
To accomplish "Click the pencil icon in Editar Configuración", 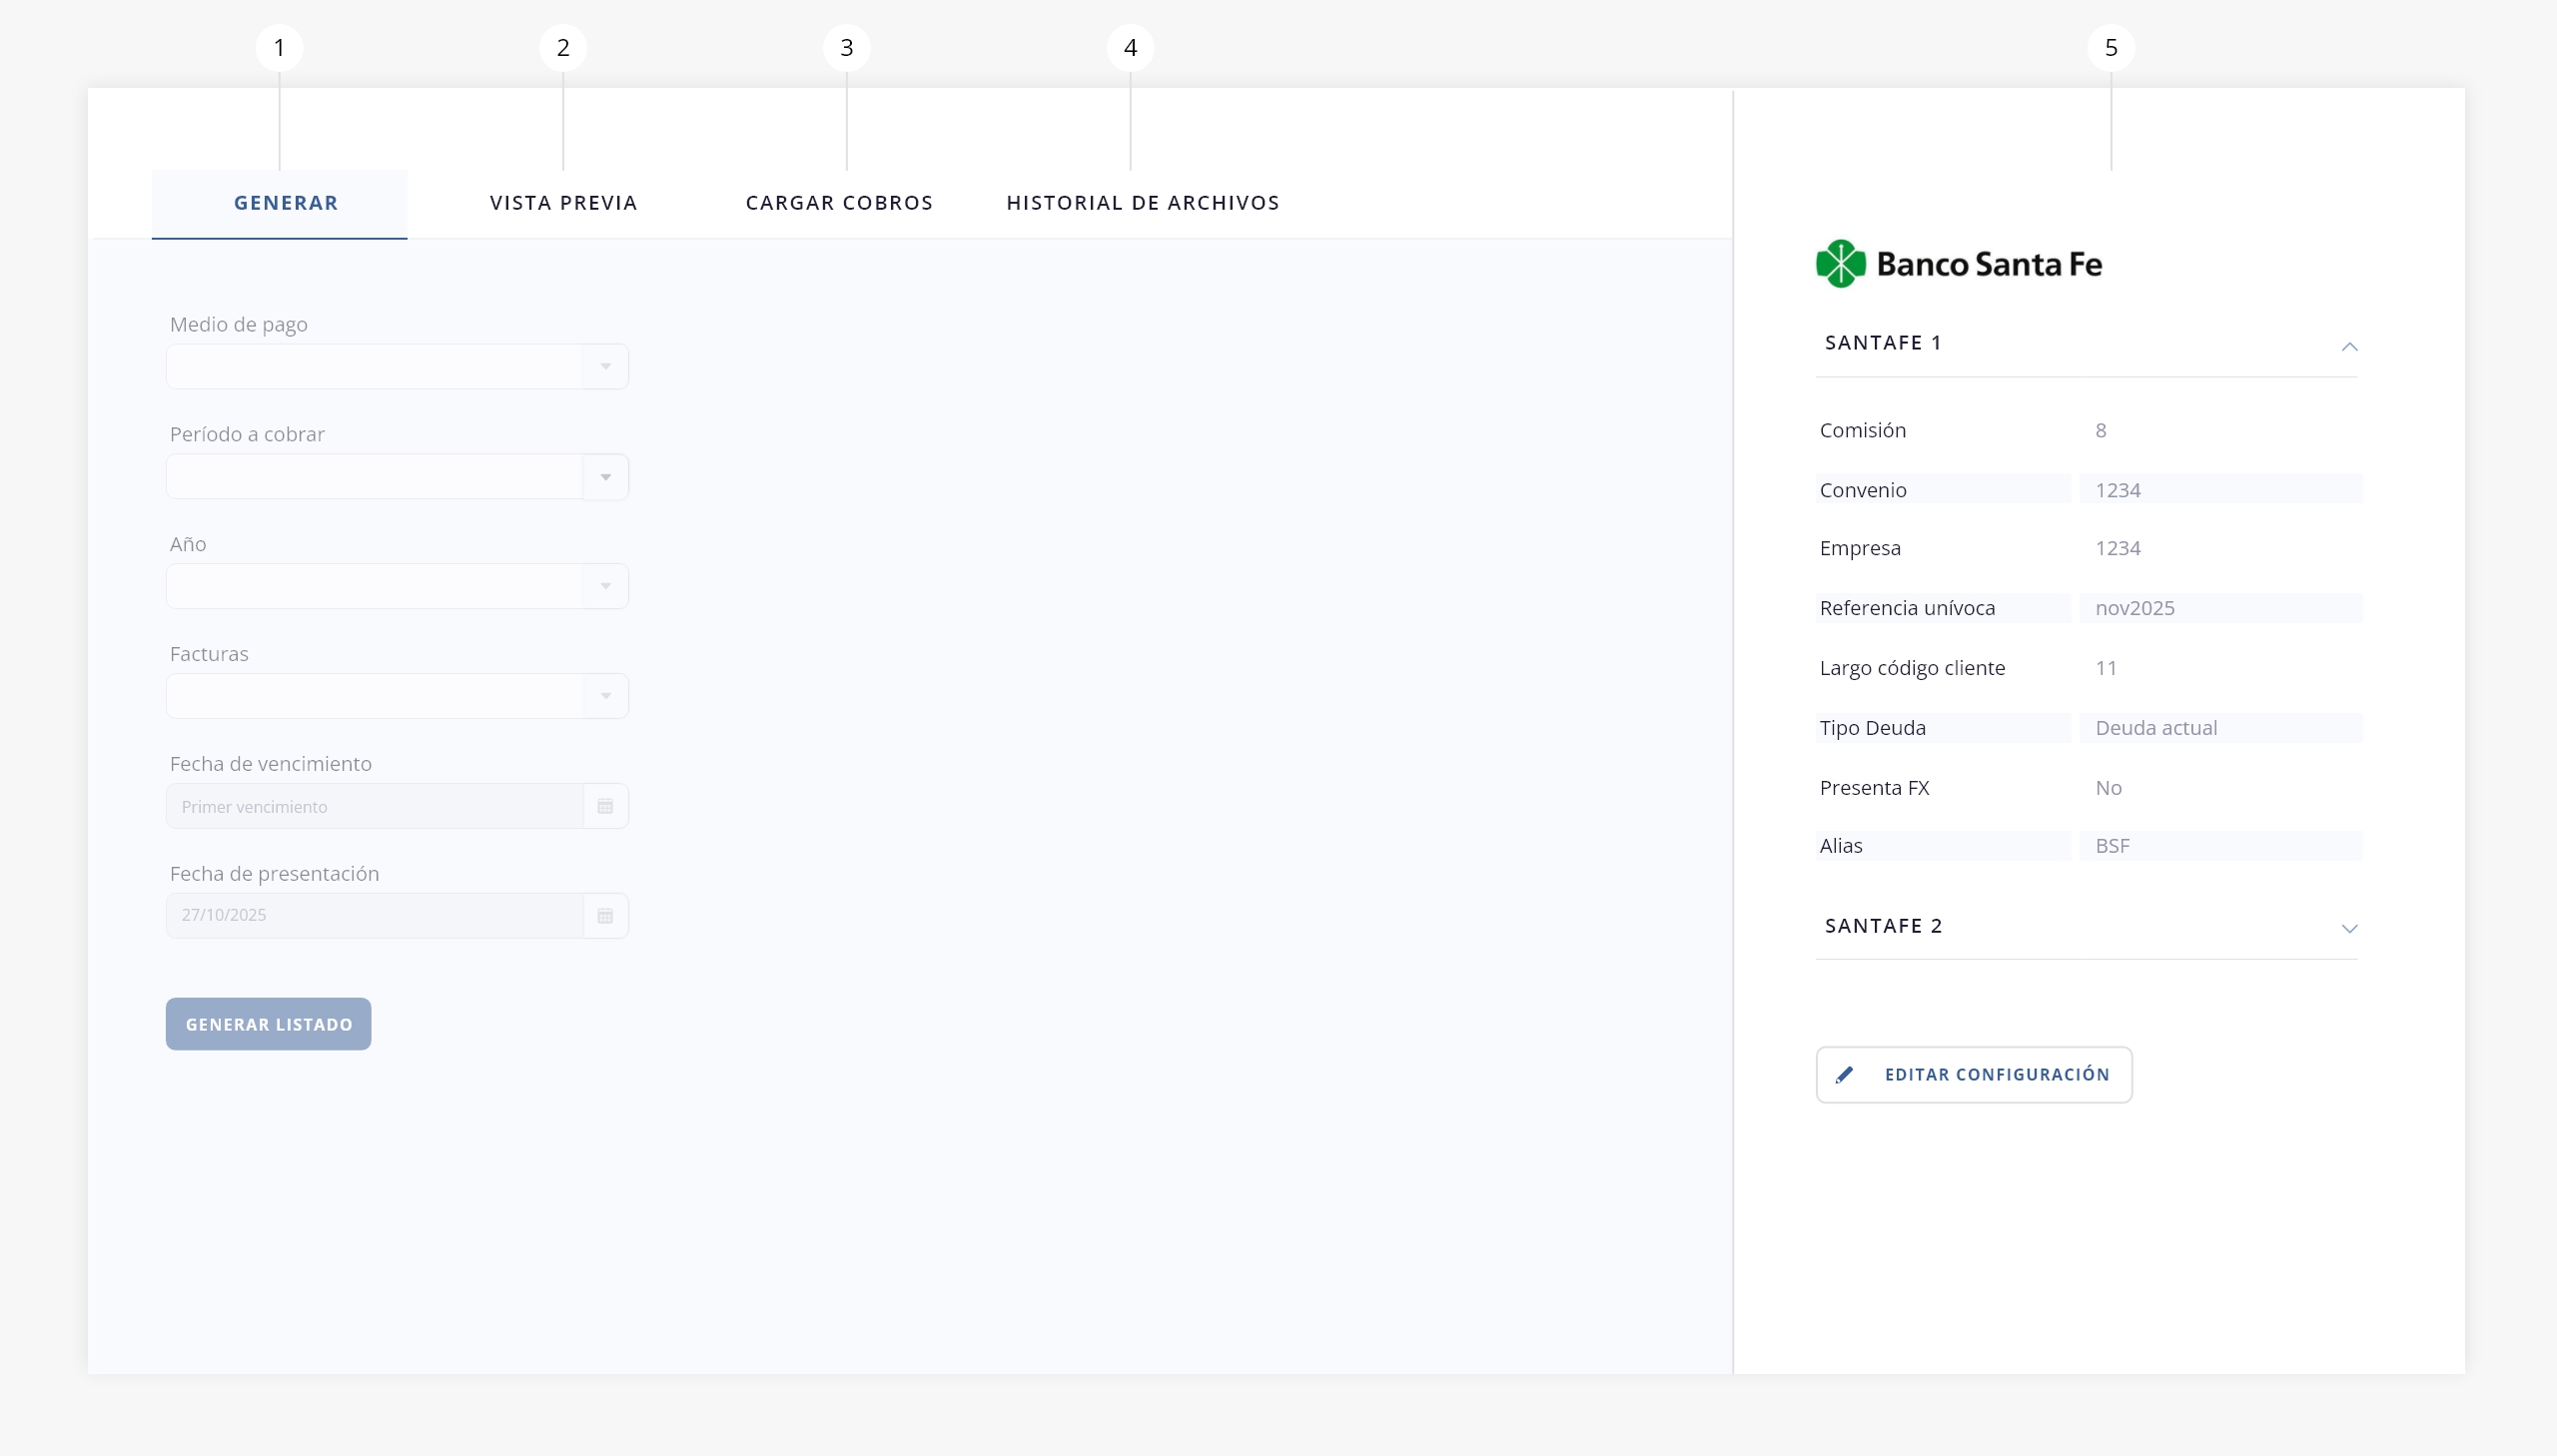I will coord(1844,1075).
